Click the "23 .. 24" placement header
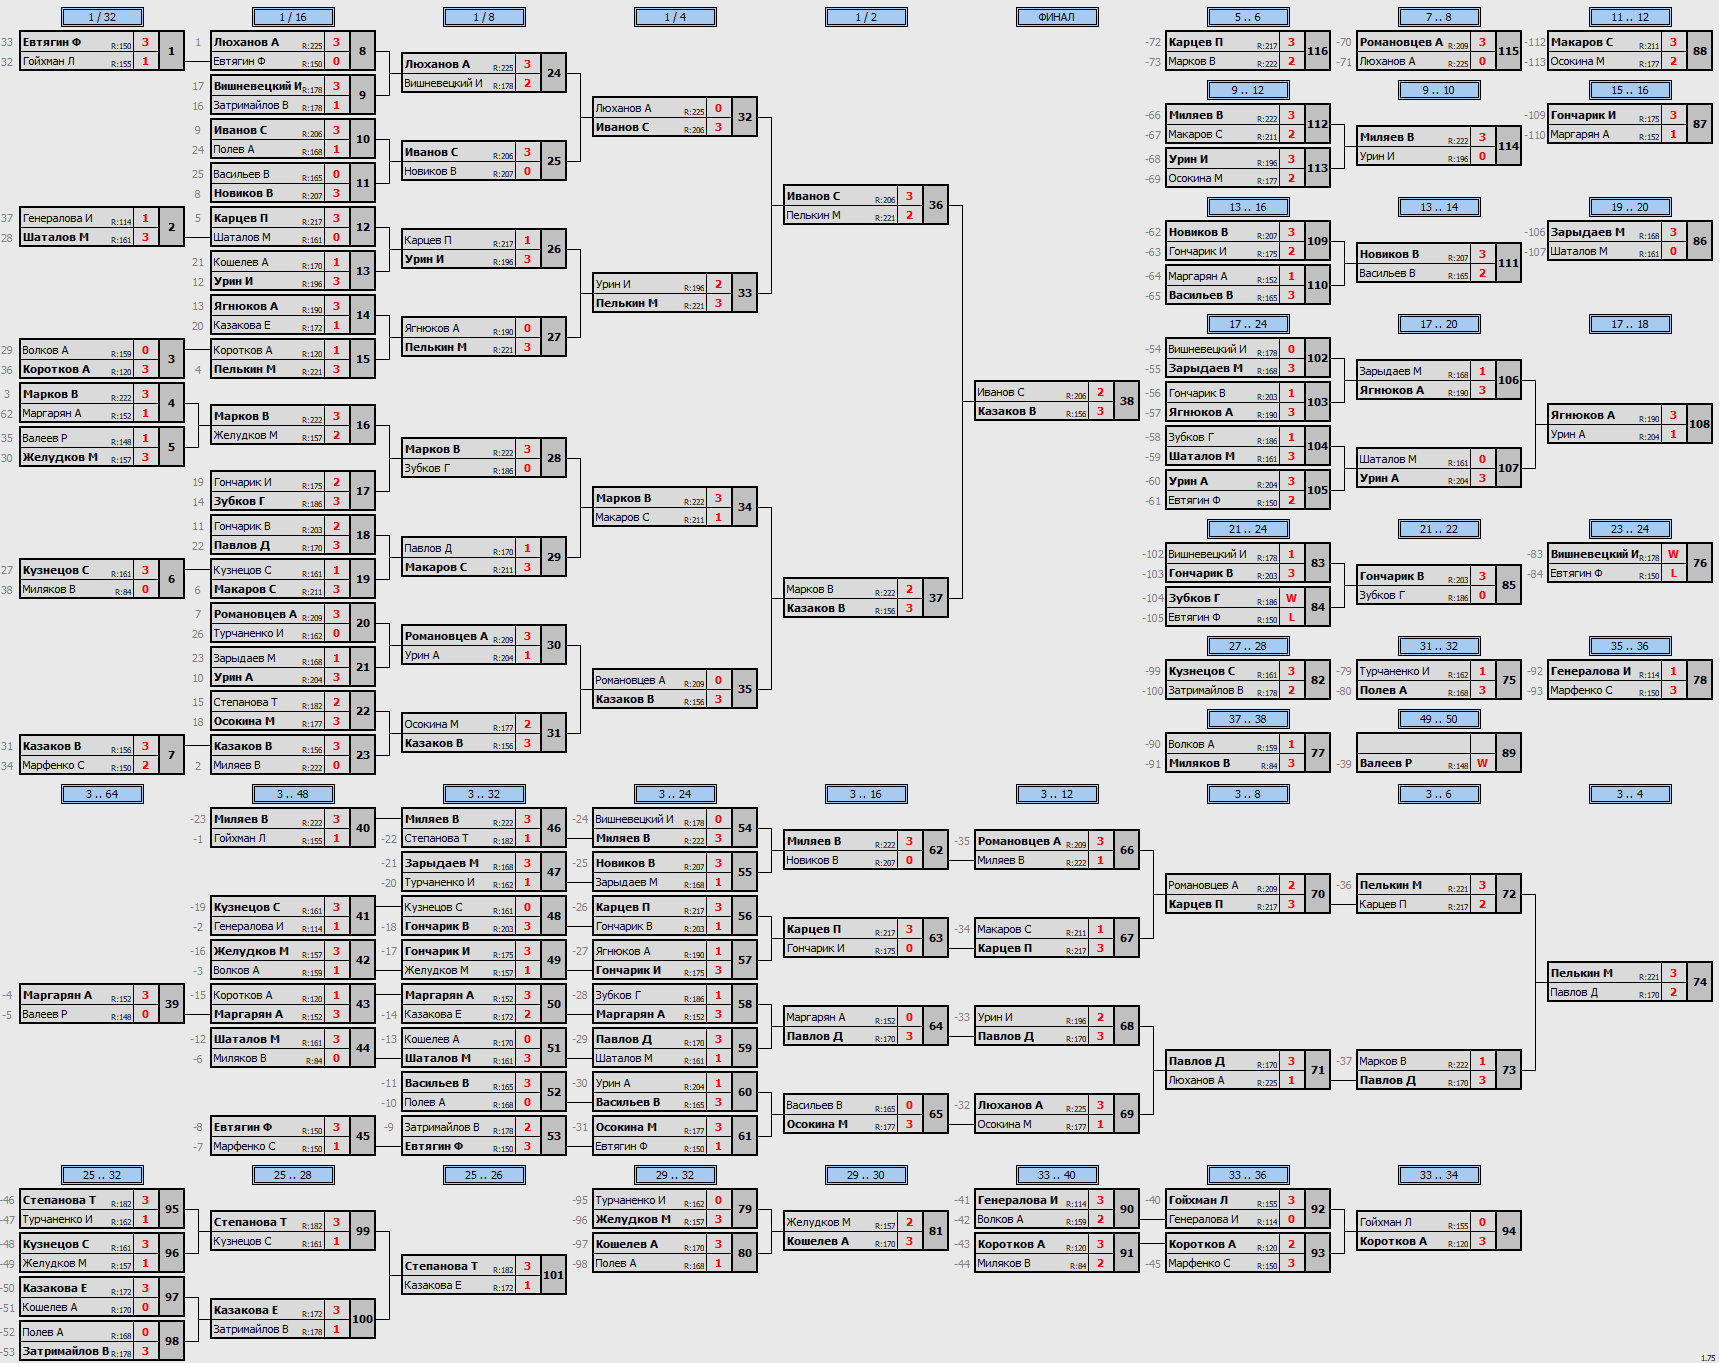This screenshot has width=1719, height=1363. click(1630, 529)
